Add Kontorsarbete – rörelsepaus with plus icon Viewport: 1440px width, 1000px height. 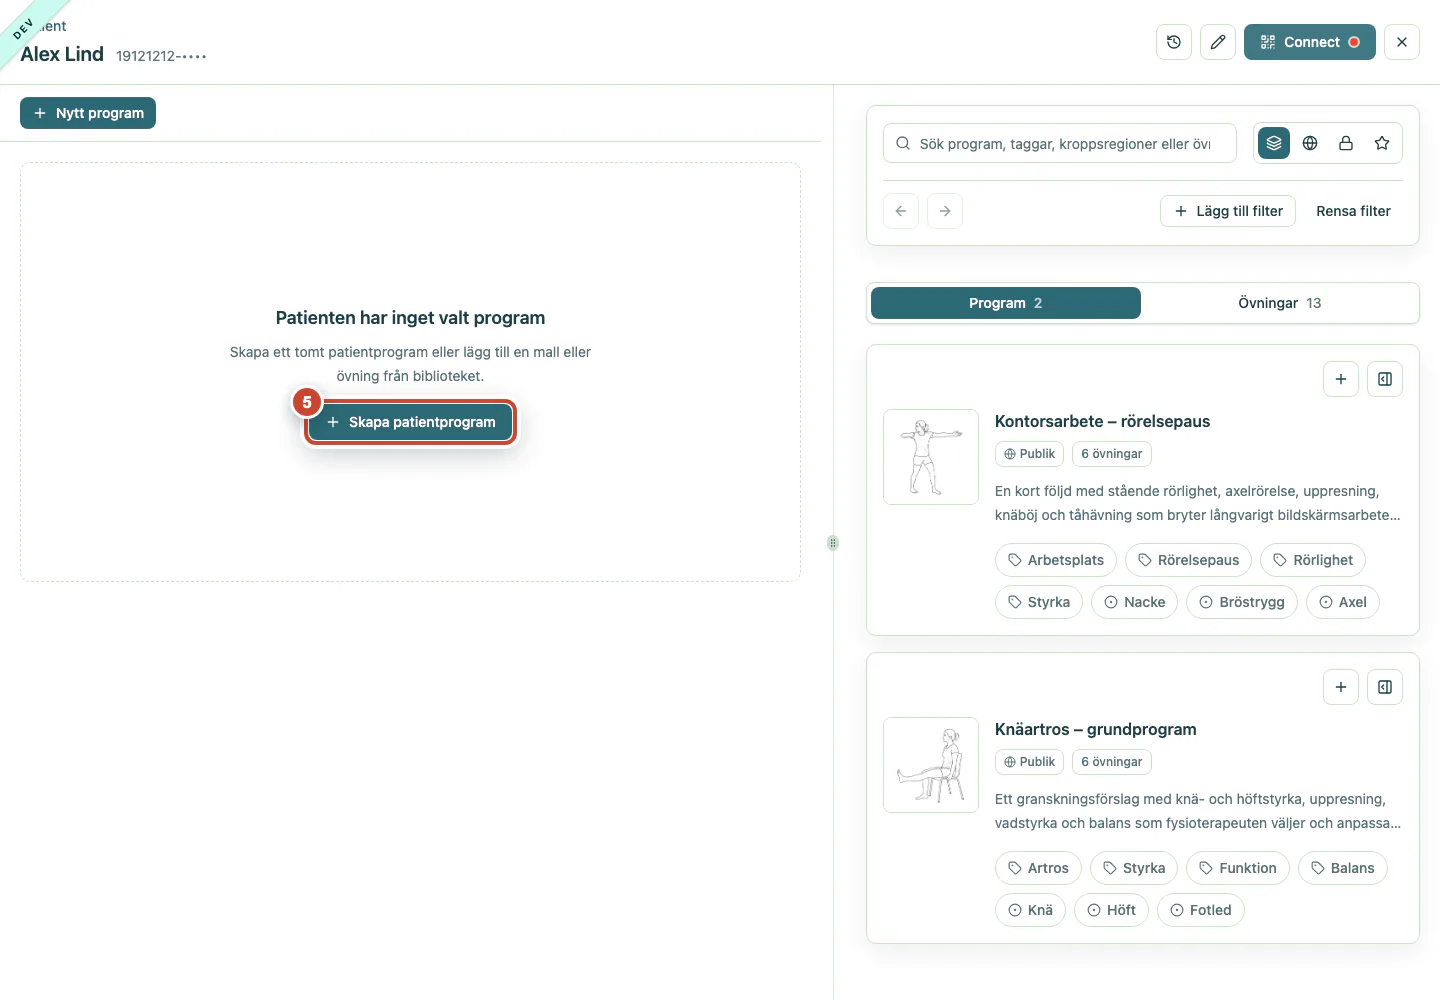click(1341, 379)
